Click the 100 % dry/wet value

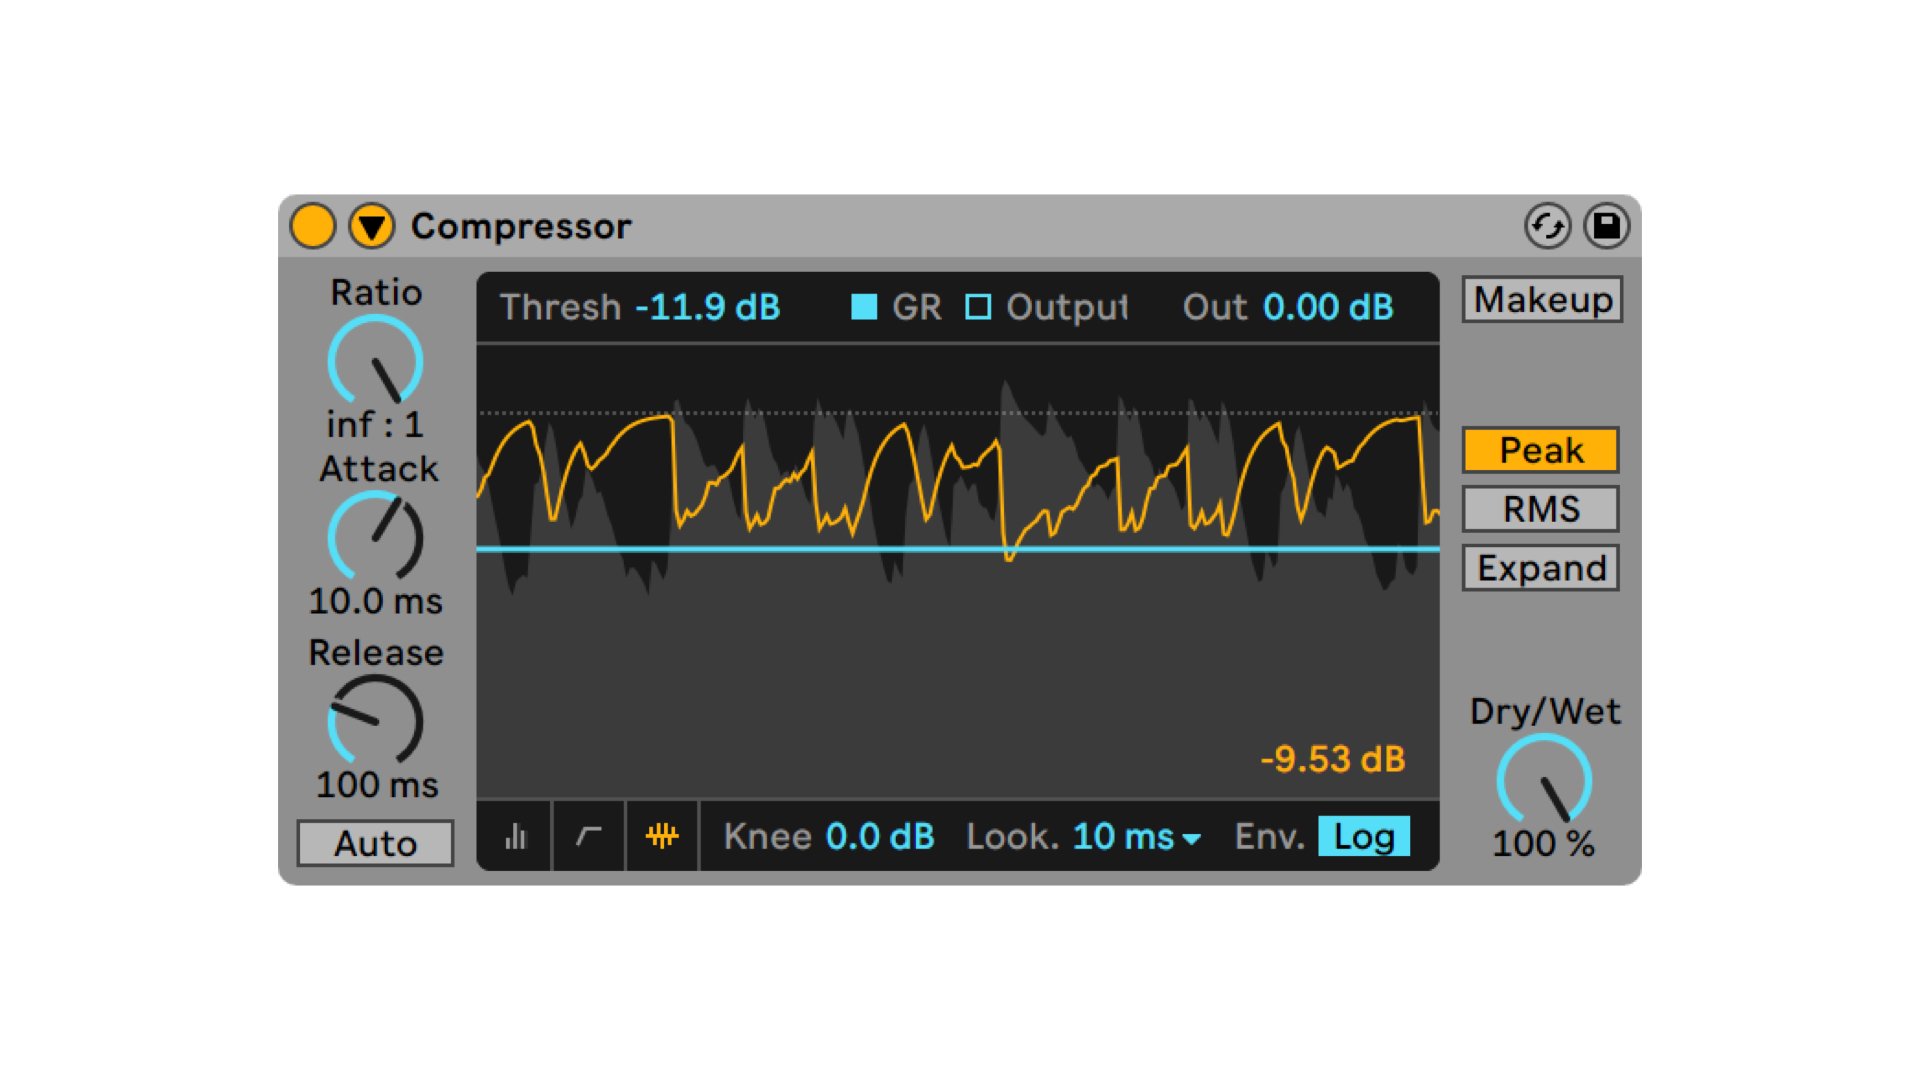click(x=1544, y=843)
